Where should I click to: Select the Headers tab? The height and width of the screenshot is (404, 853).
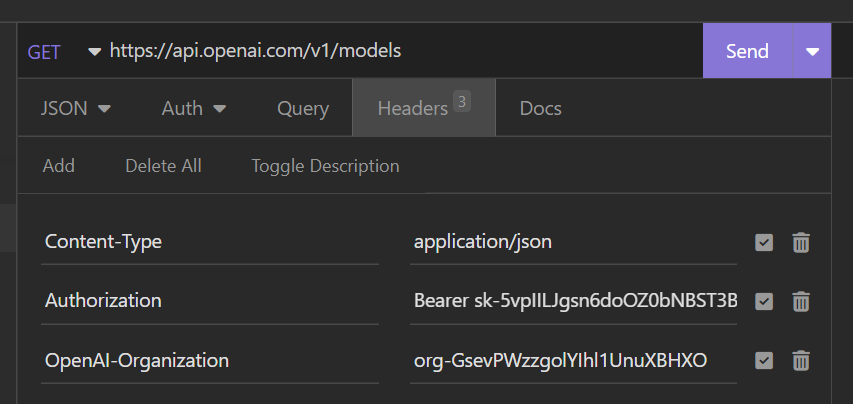click(x=424, y=108)
